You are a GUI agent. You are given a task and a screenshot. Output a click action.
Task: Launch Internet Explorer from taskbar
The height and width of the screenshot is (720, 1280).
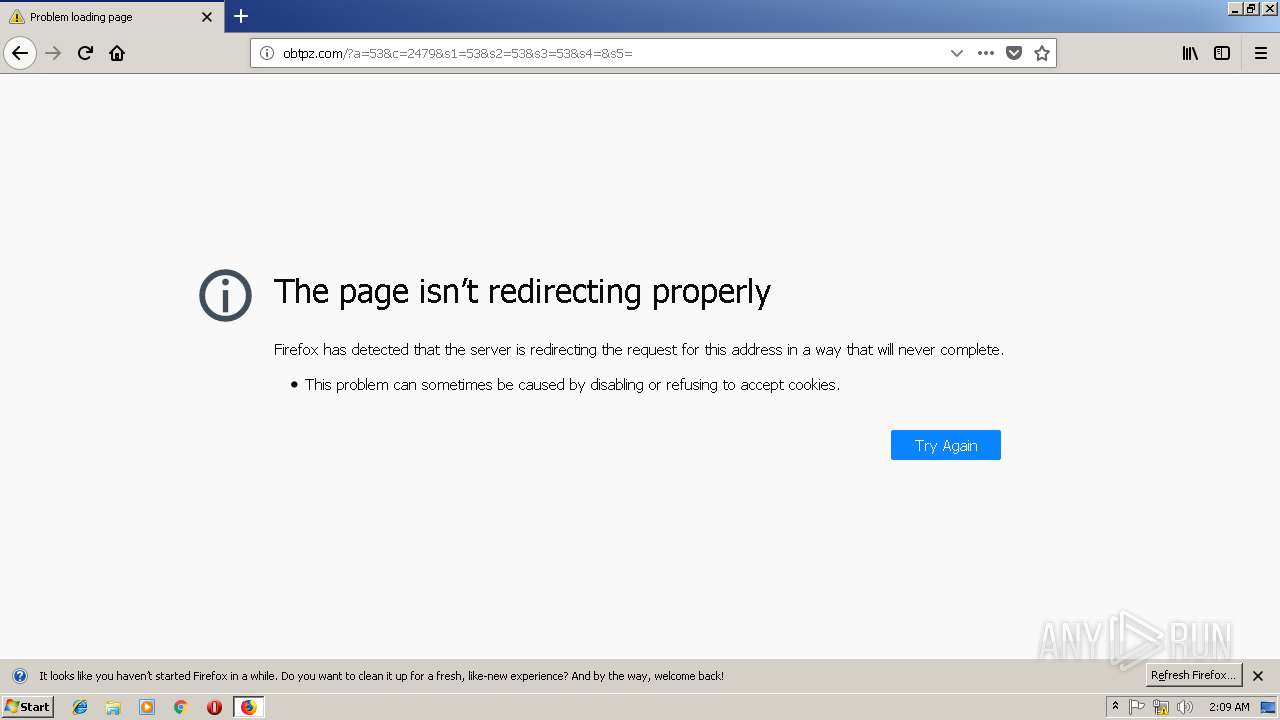(80, 707)
